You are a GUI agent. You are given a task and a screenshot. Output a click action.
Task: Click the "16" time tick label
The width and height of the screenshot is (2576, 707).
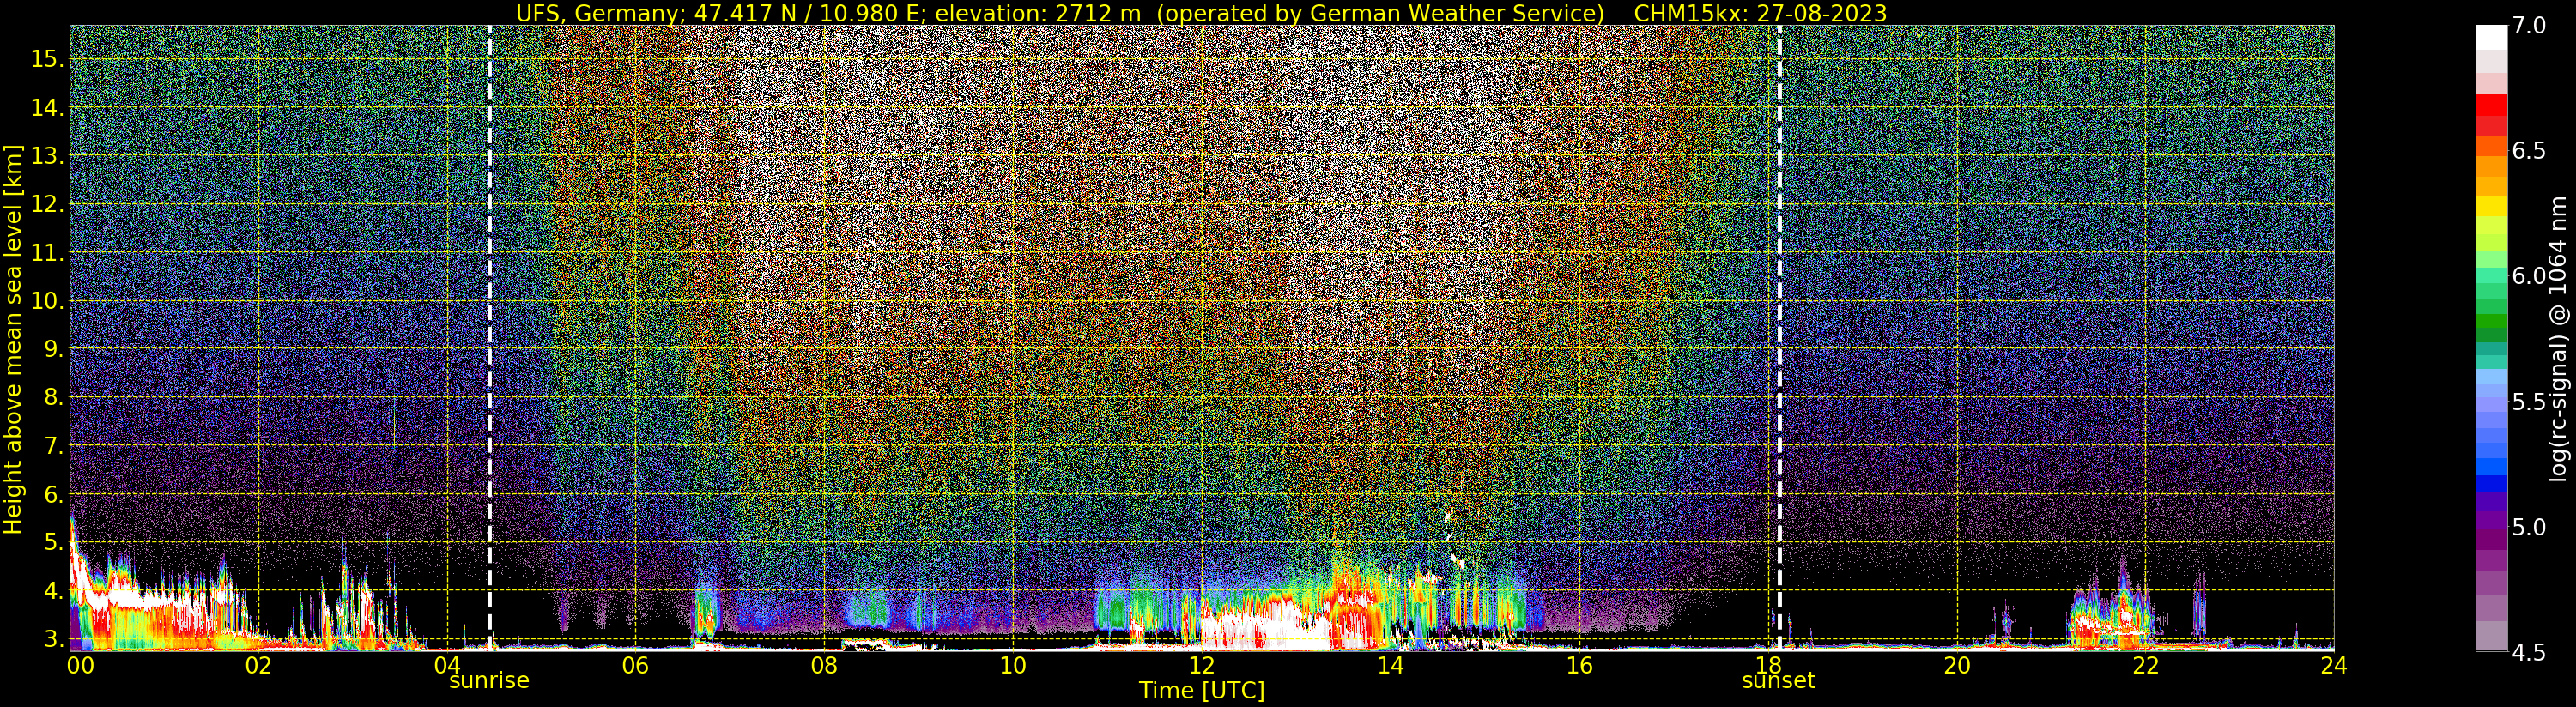1579,665
